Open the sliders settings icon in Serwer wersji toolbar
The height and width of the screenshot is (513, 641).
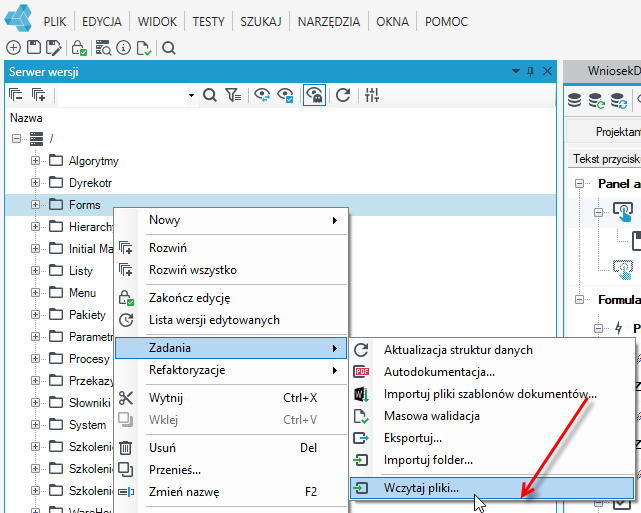pyautogui.click(x=372, y=95)
